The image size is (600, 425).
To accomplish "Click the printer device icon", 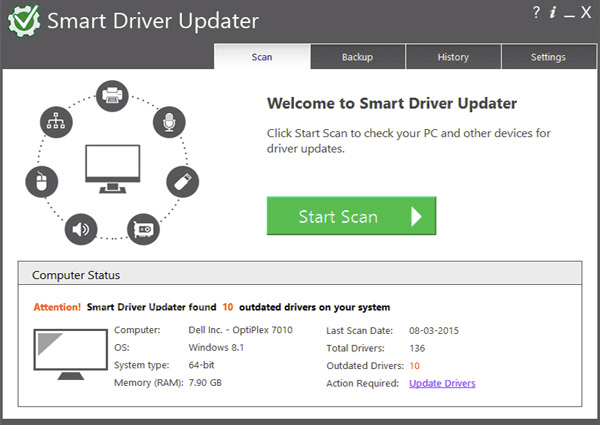I will [112, 96].
